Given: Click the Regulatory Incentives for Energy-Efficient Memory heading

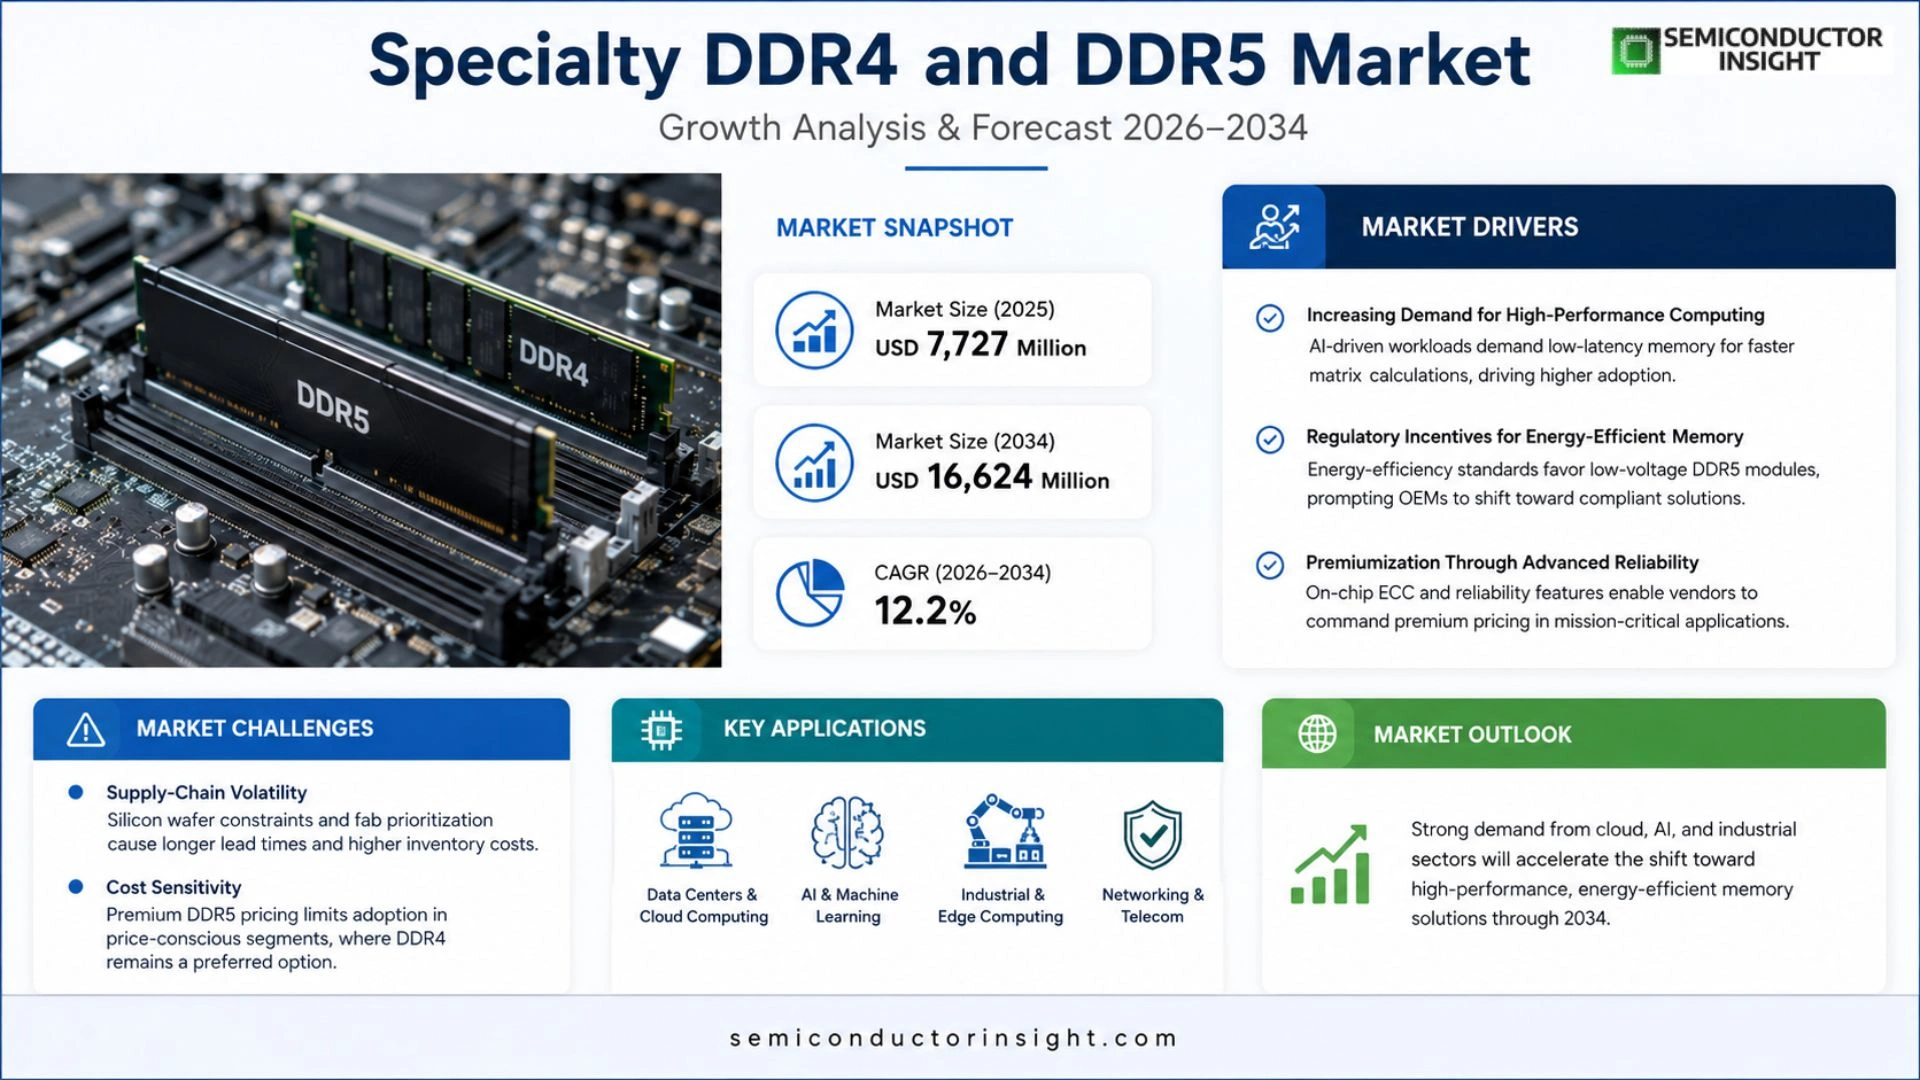Looking at the screenshot, I should pos(1525,437).
